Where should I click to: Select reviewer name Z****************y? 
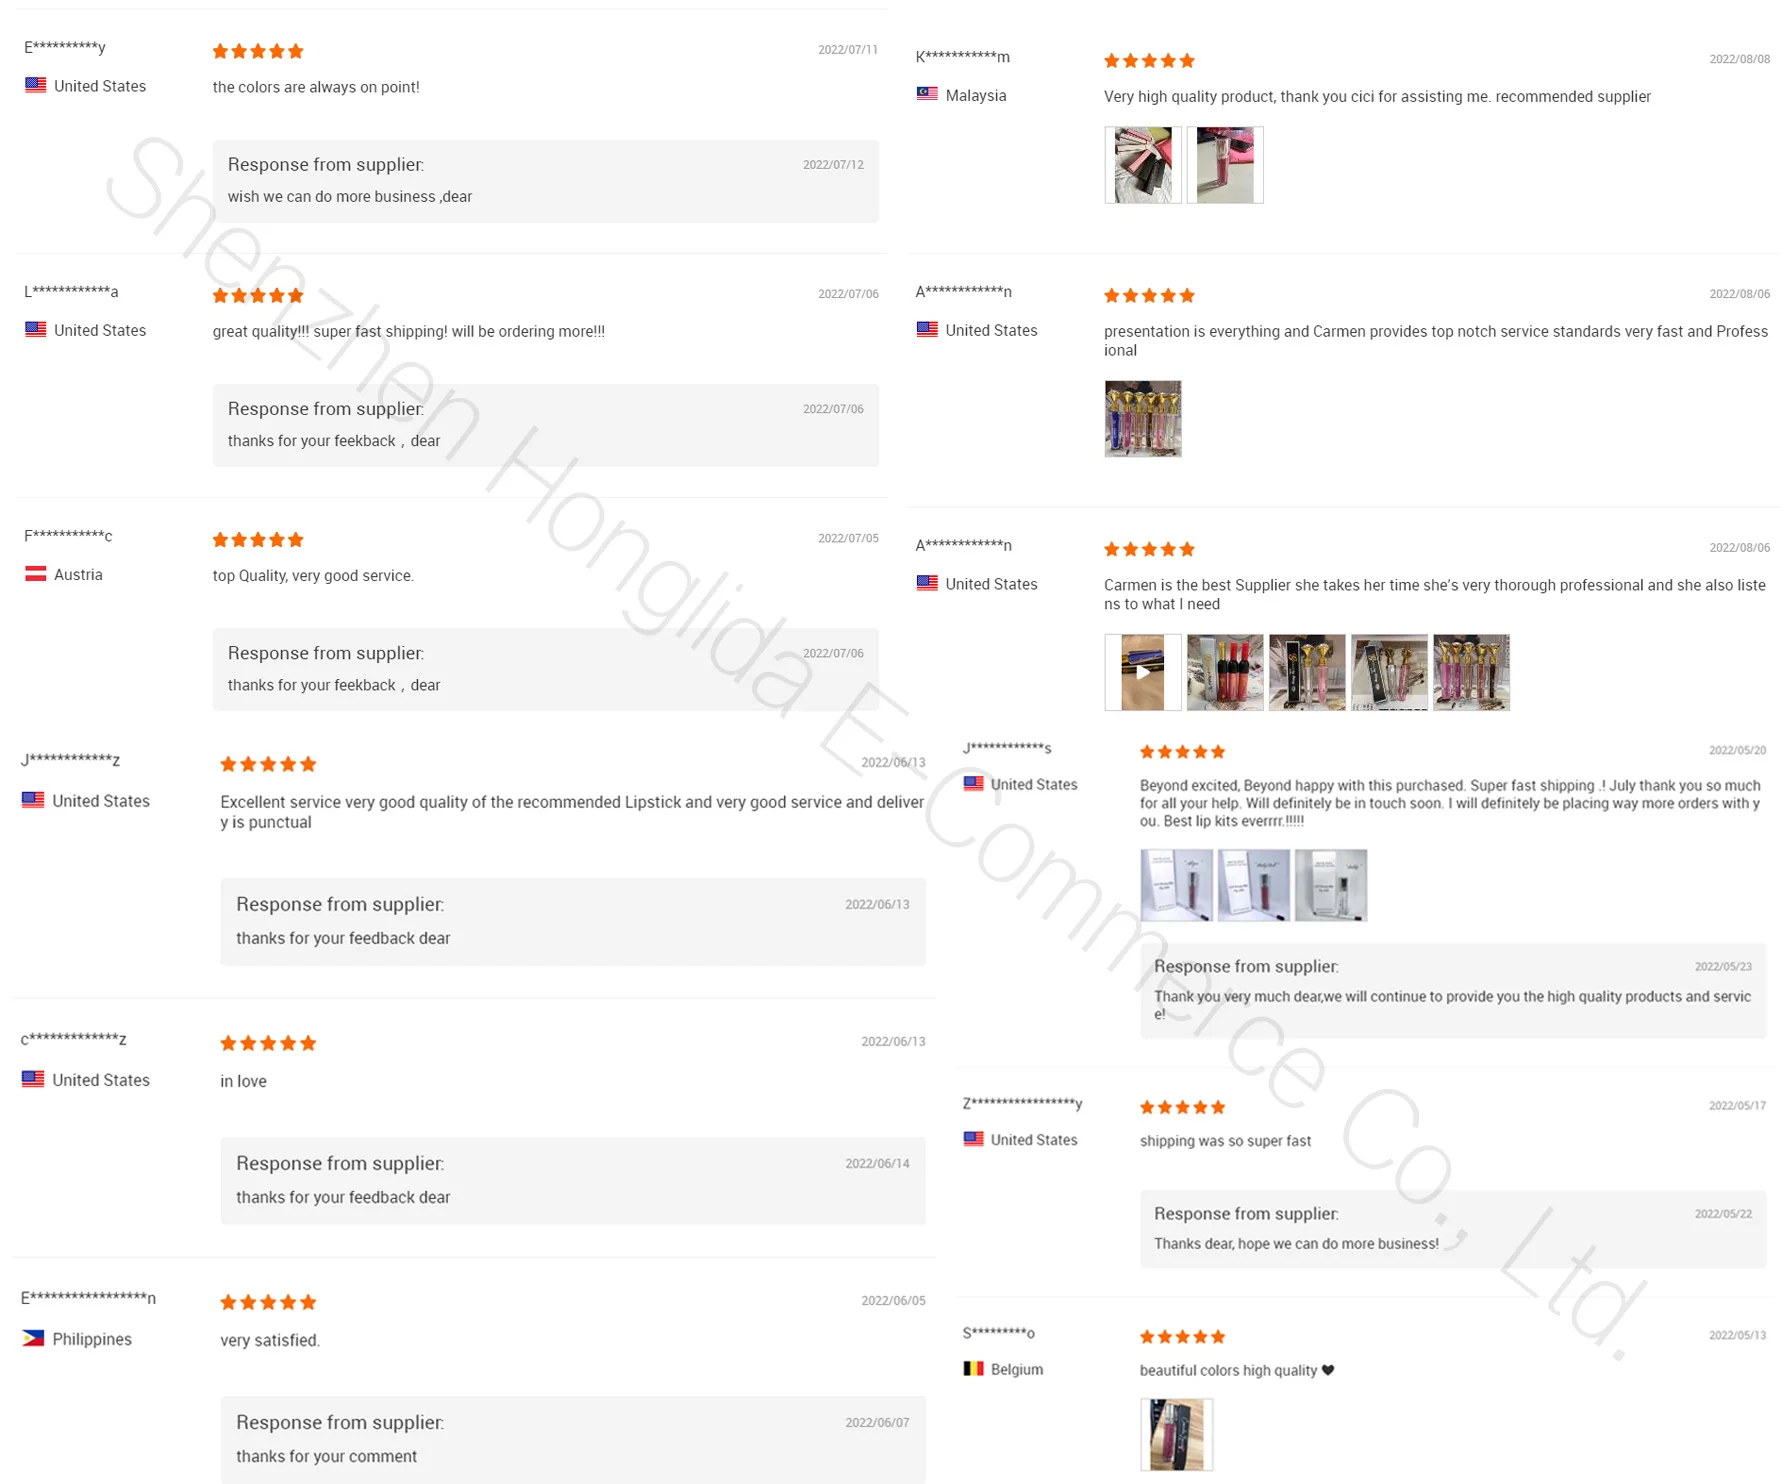pyautogui.click(x=1022, y=1103)
